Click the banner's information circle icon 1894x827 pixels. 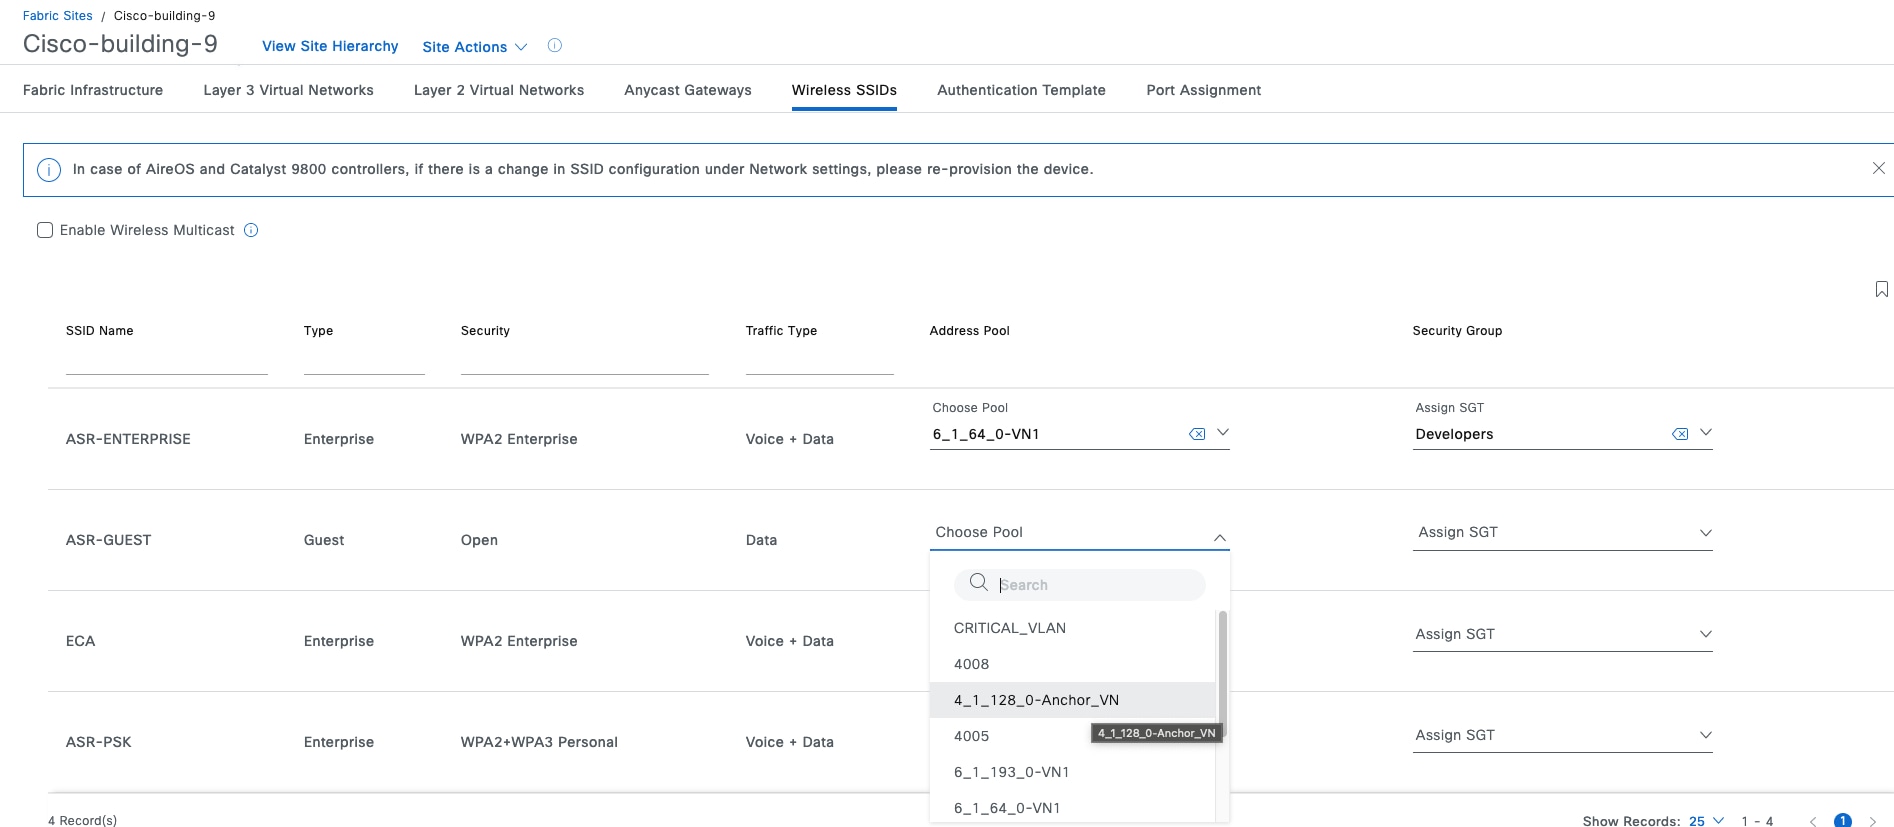[49, 170]
